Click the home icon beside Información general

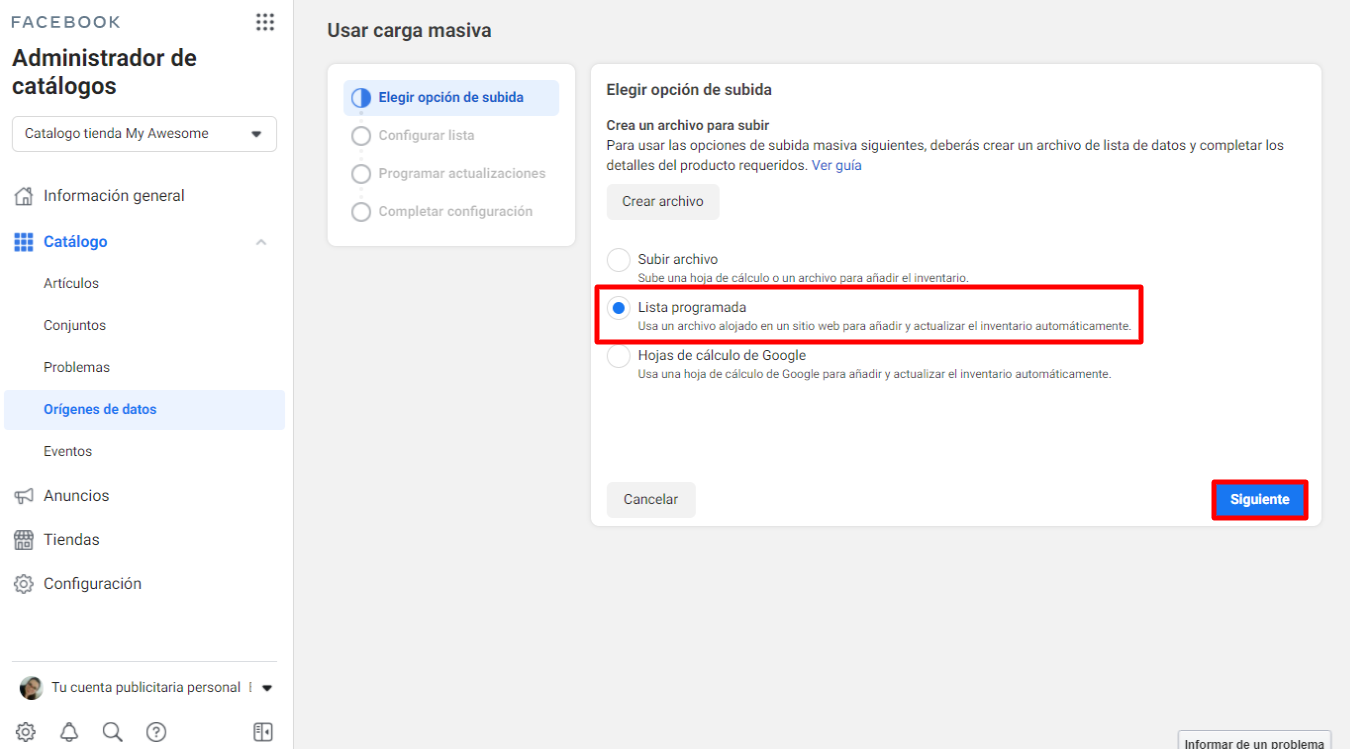(x=24, y=196)
